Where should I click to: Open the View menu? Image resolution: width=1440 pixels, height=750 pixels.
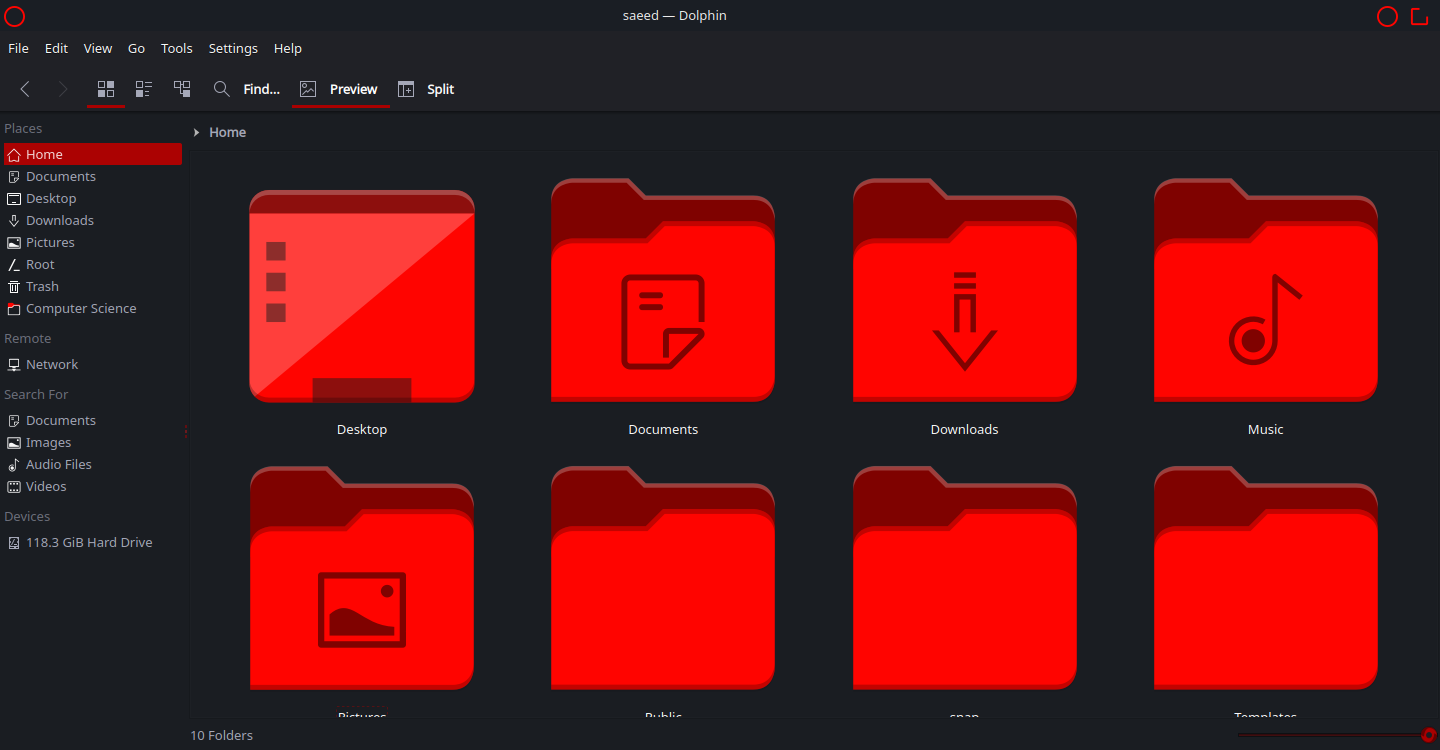[x=98, y=48]
